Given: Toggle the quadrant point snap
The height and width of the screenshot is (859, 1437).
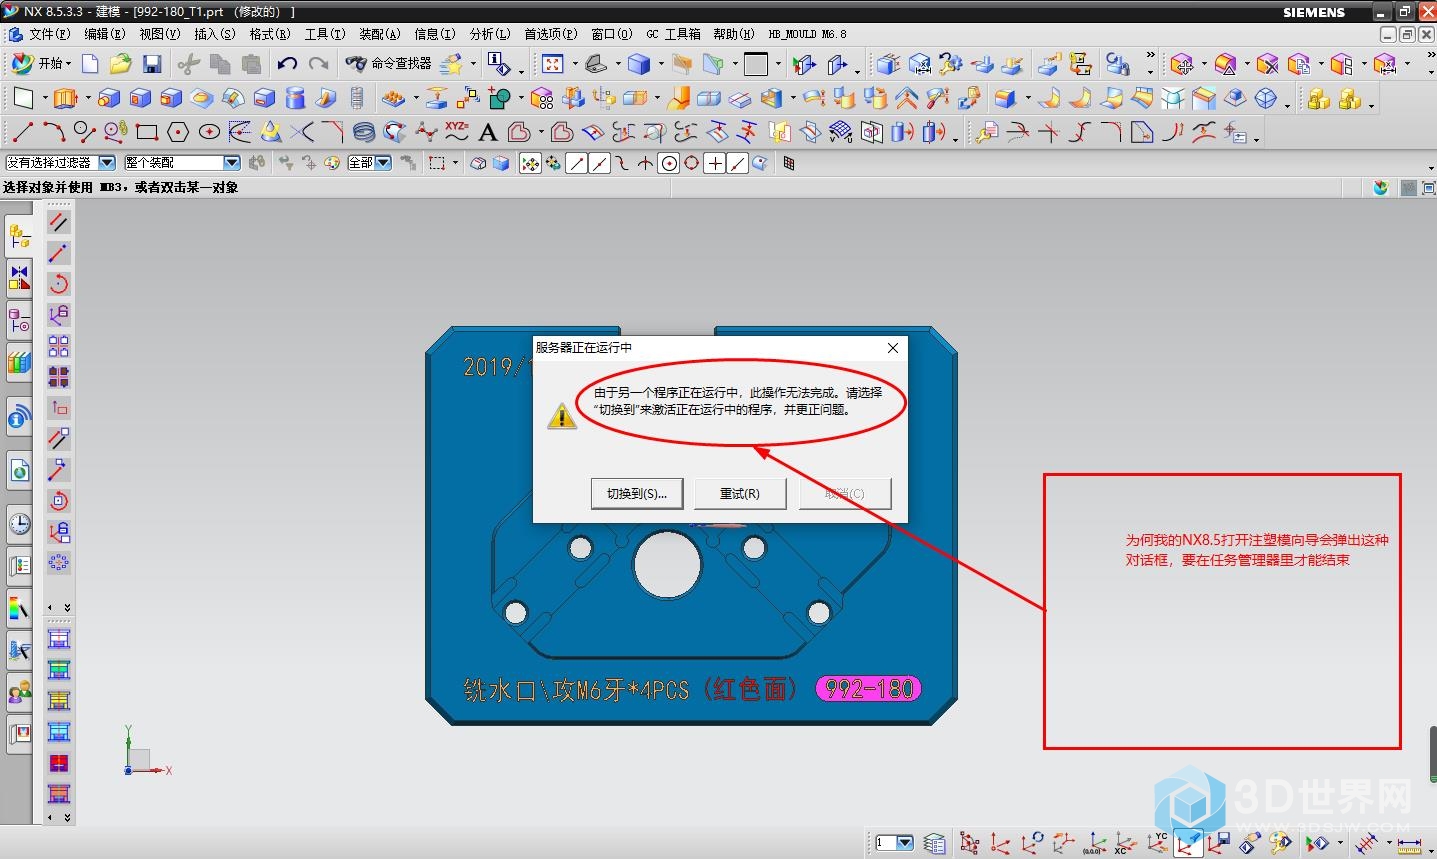Looking at the screenshot, I should point(692,163).
